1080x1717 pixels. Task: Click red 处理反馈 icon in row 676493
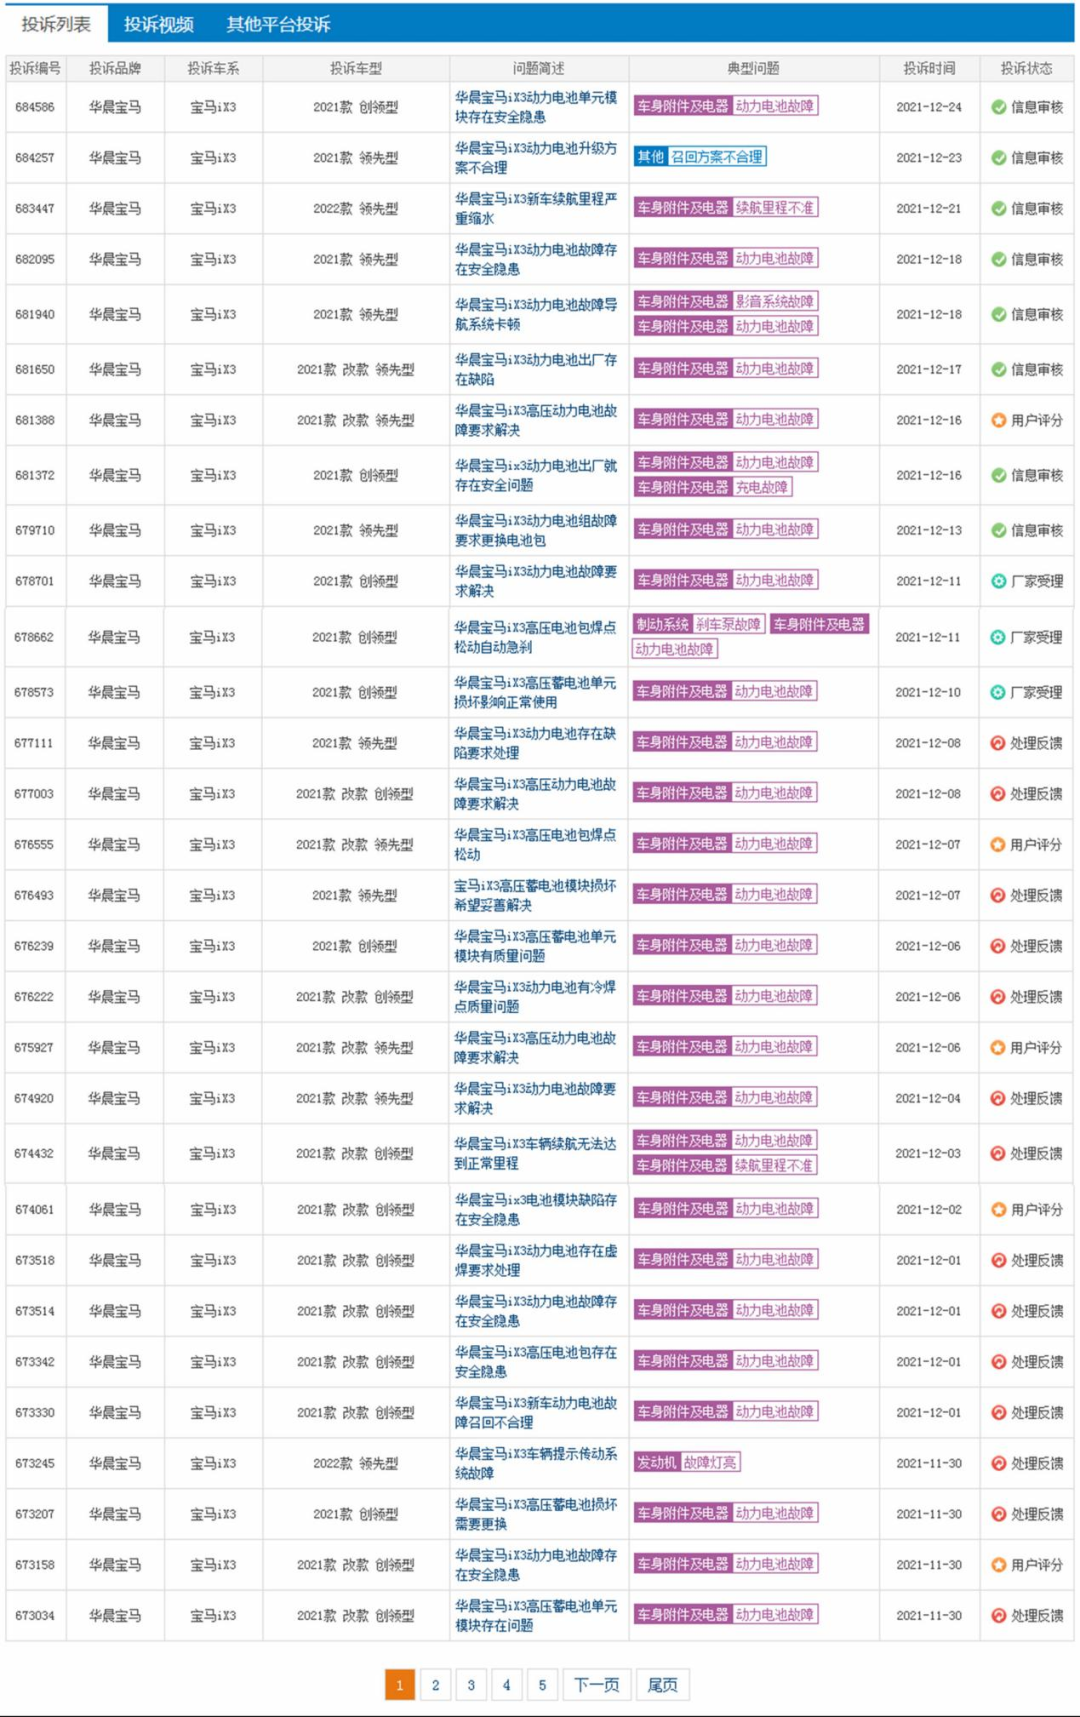997,895
